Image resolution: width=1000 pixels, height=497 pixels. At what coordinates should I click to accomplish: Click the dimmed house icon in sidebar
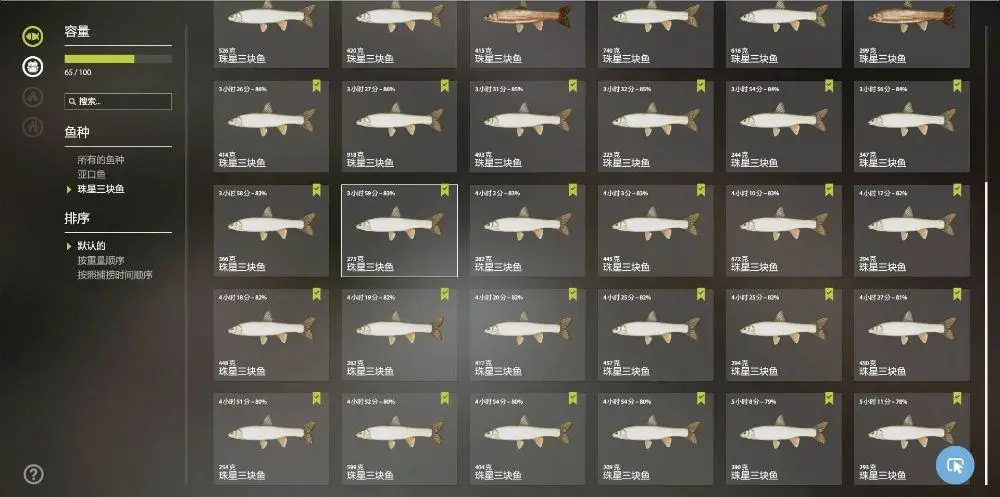[x=33, y=96]
